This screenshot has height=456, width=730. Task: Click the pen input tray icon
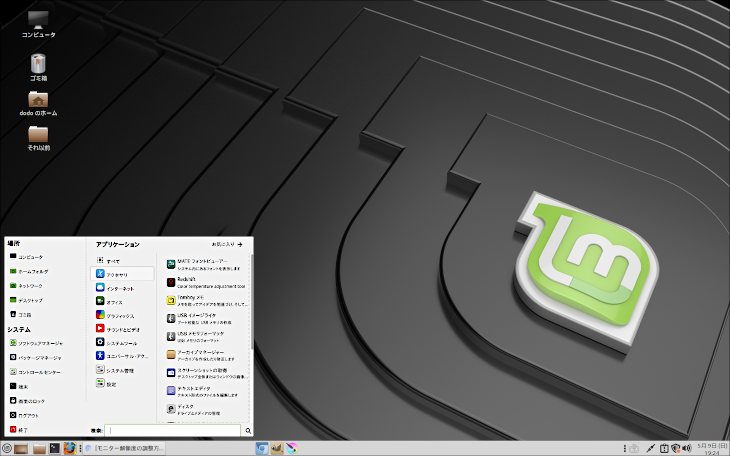point(651,449)
